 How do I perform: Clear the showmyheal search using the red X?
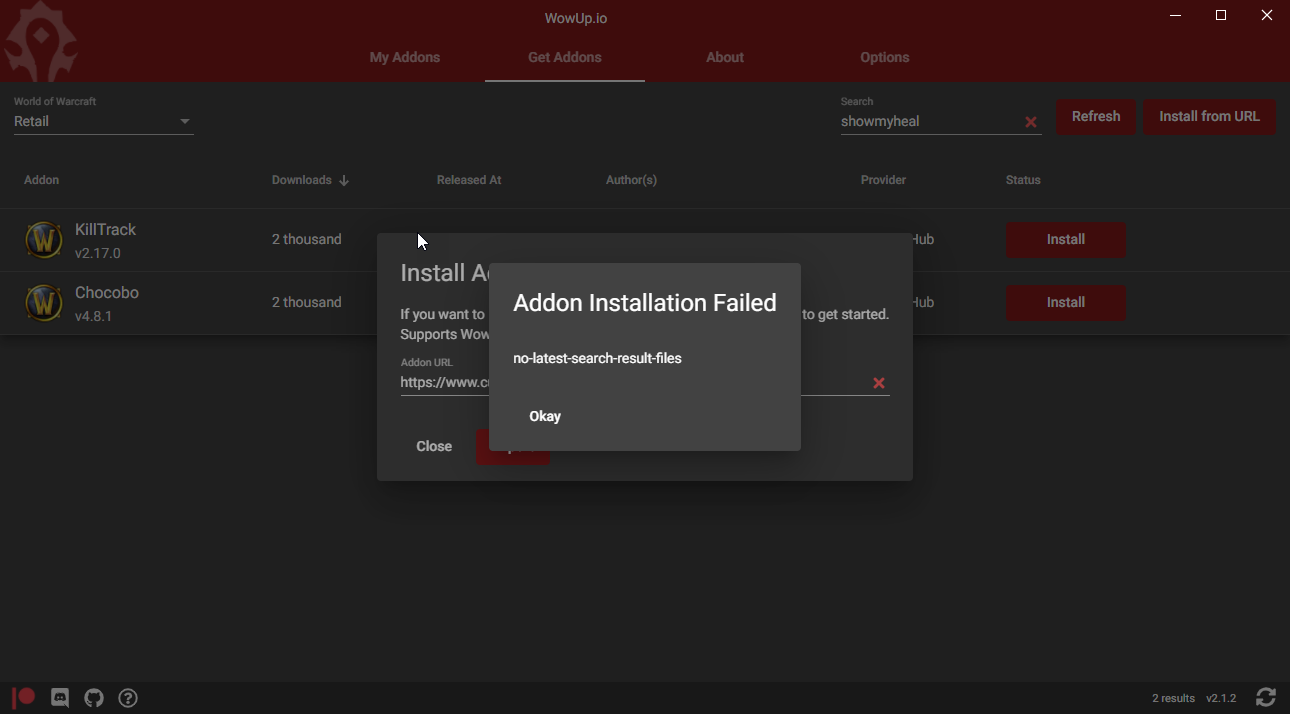pyautogui.click(x=1031, y=122)
